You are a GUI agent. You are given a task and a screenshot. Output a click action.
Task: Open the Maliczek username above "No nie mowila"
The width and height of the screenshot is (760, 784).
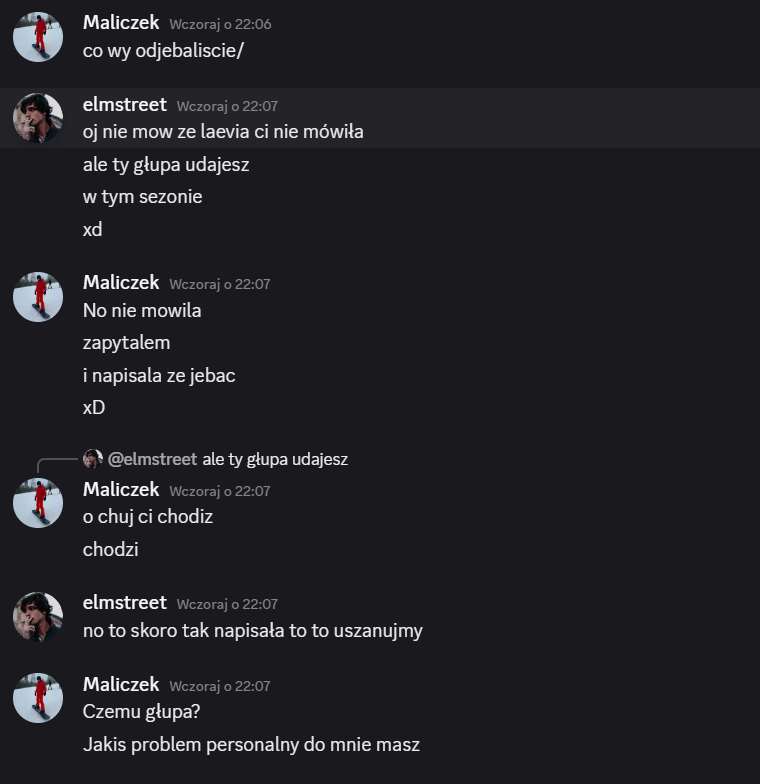tap(121, 283)
